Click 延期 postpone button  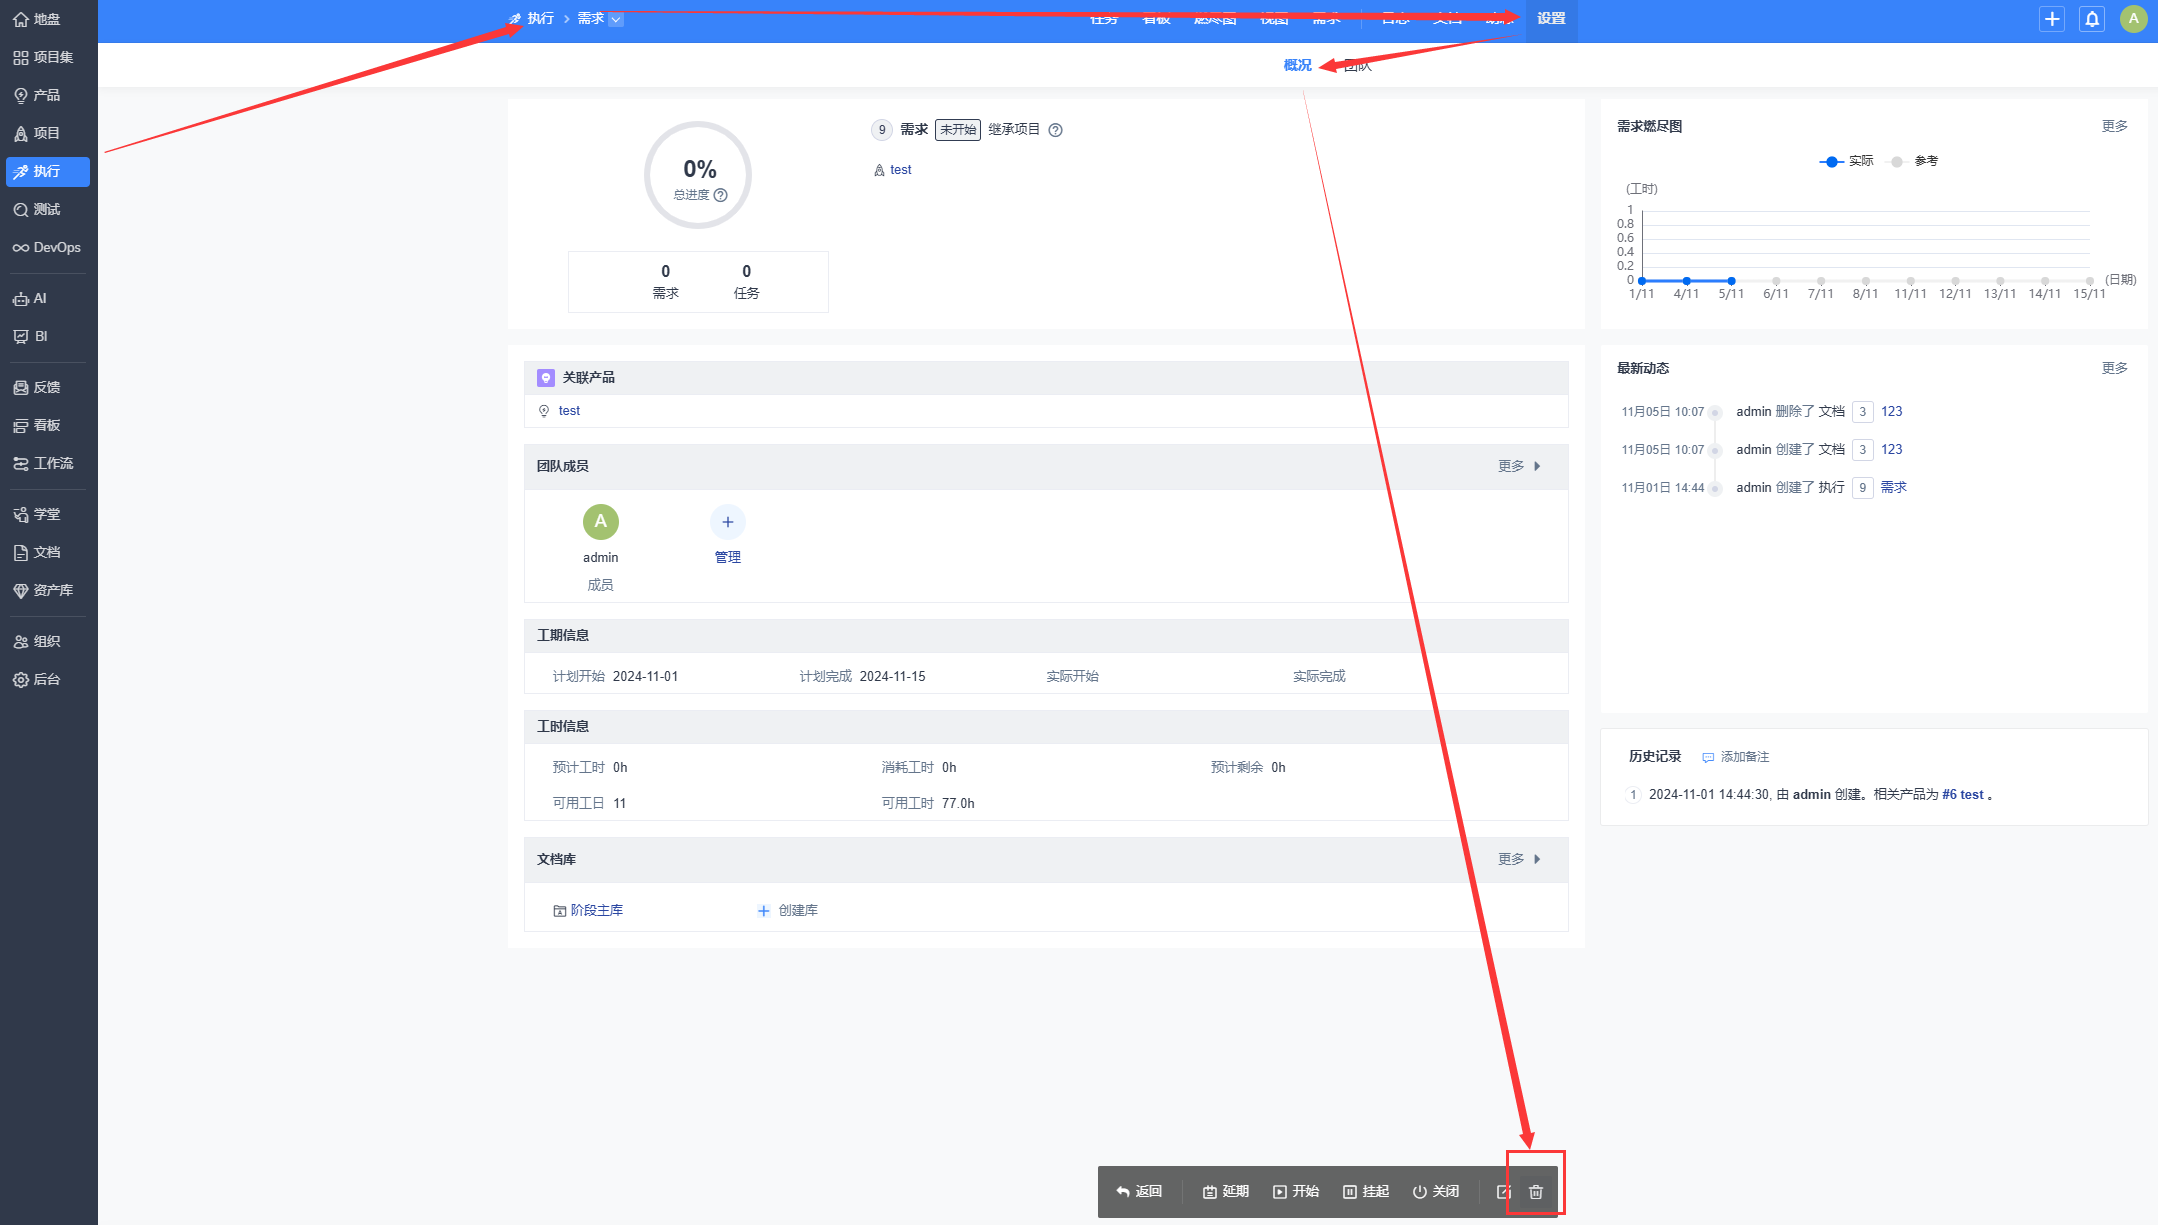pyautogui.click(x=1225, y=1191)
